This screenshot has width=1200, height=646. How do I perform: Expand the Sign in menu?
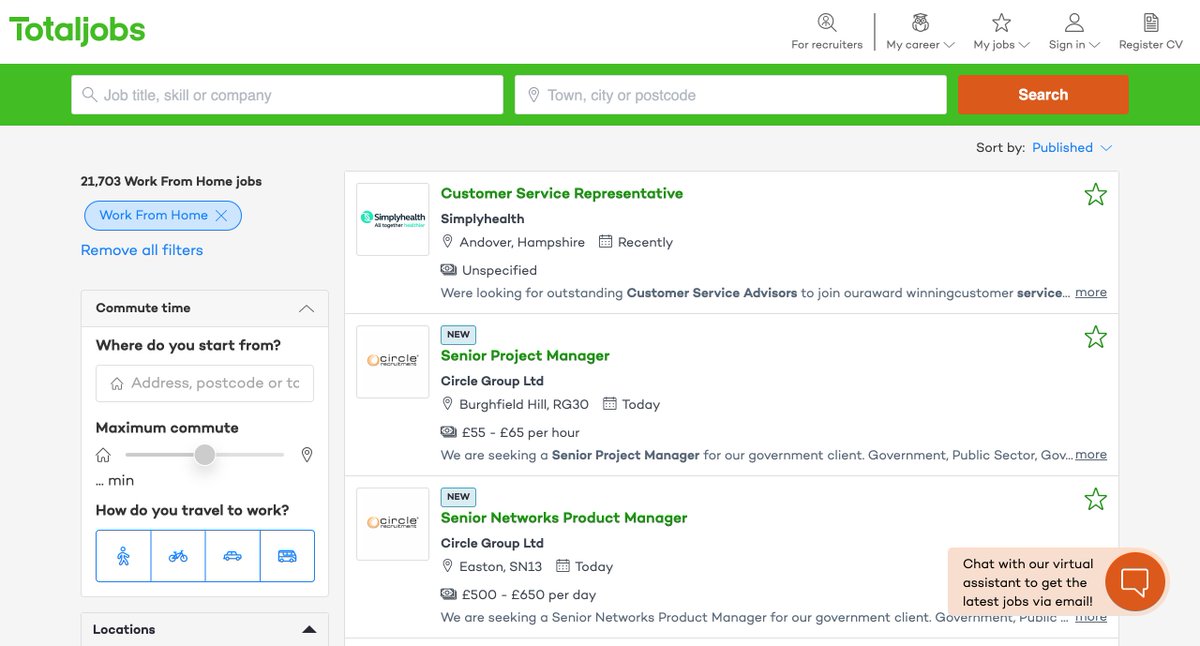coord(1074,32)
